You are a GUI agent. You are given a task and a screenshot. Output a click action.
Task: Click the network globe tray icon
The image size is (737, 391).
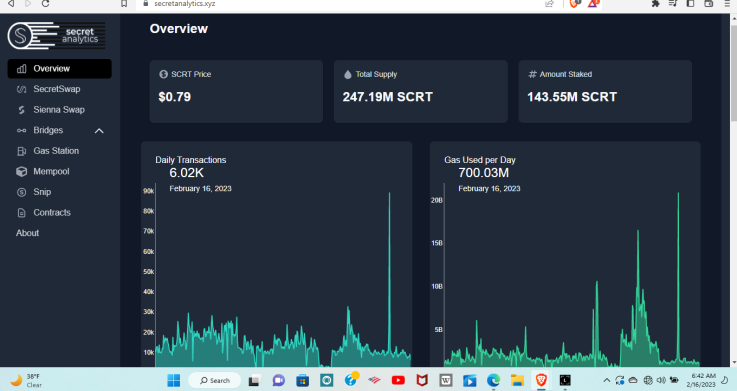pos(648,380)
